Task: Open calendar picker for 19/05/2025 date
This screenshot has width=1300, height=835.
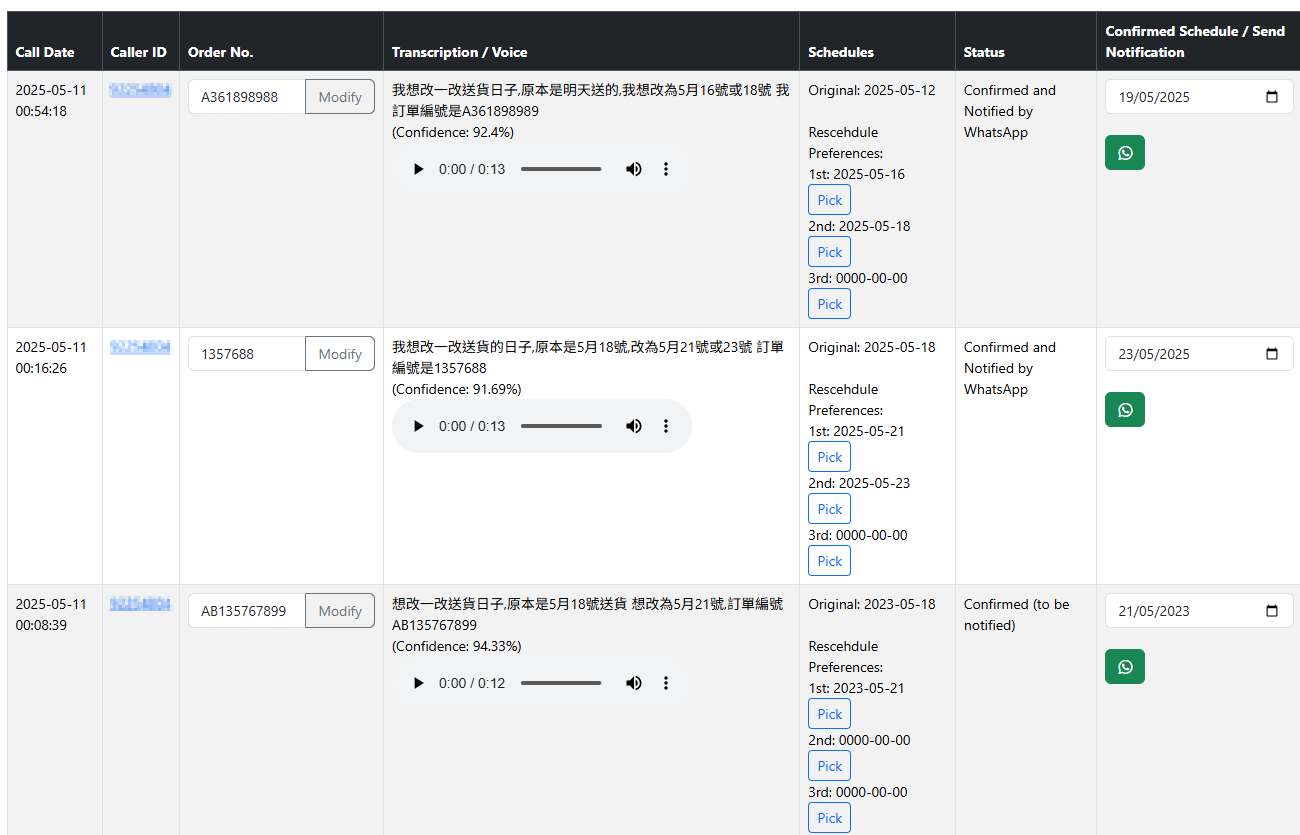Action: tap(1272, 97)
